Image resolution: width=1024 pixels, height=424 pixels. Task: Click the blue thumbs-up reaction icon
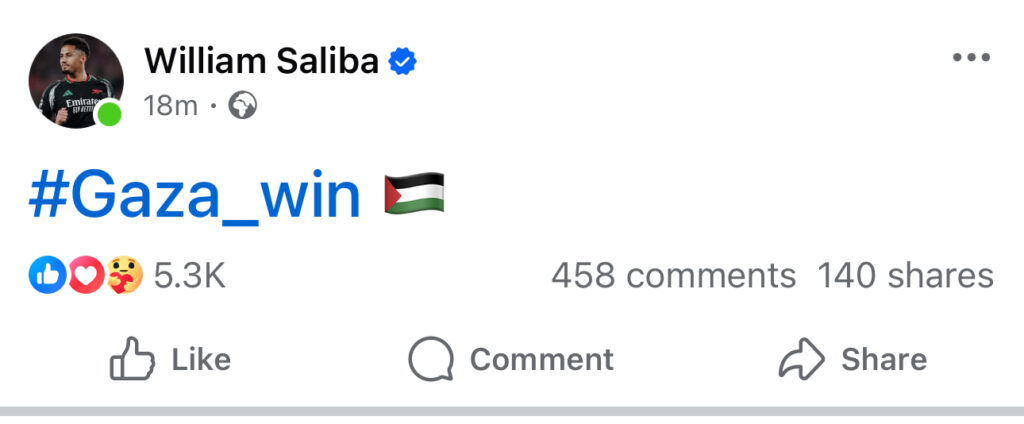[x=47, y=276]
